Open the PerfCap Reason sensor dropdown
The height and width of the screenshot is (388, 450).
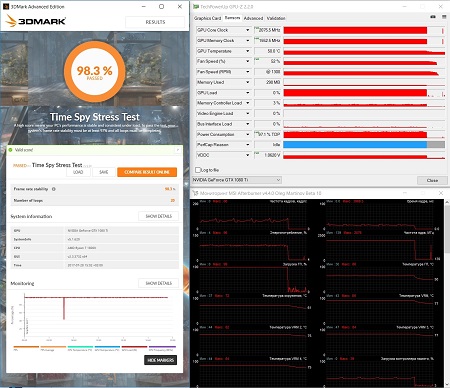point(247,145)
